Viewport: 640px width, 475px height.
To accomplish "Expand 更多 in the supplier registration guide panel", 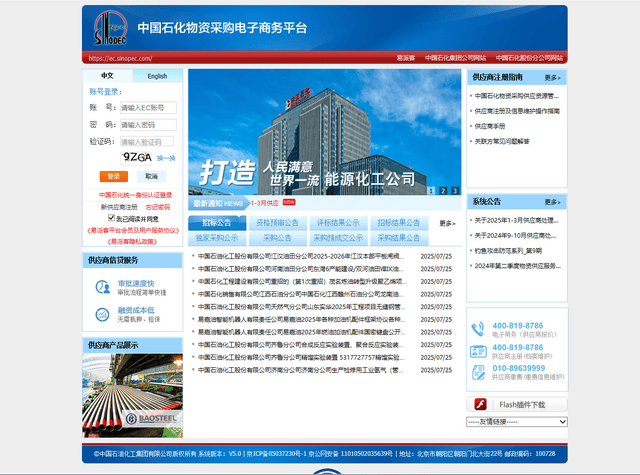I will (552, 77).
